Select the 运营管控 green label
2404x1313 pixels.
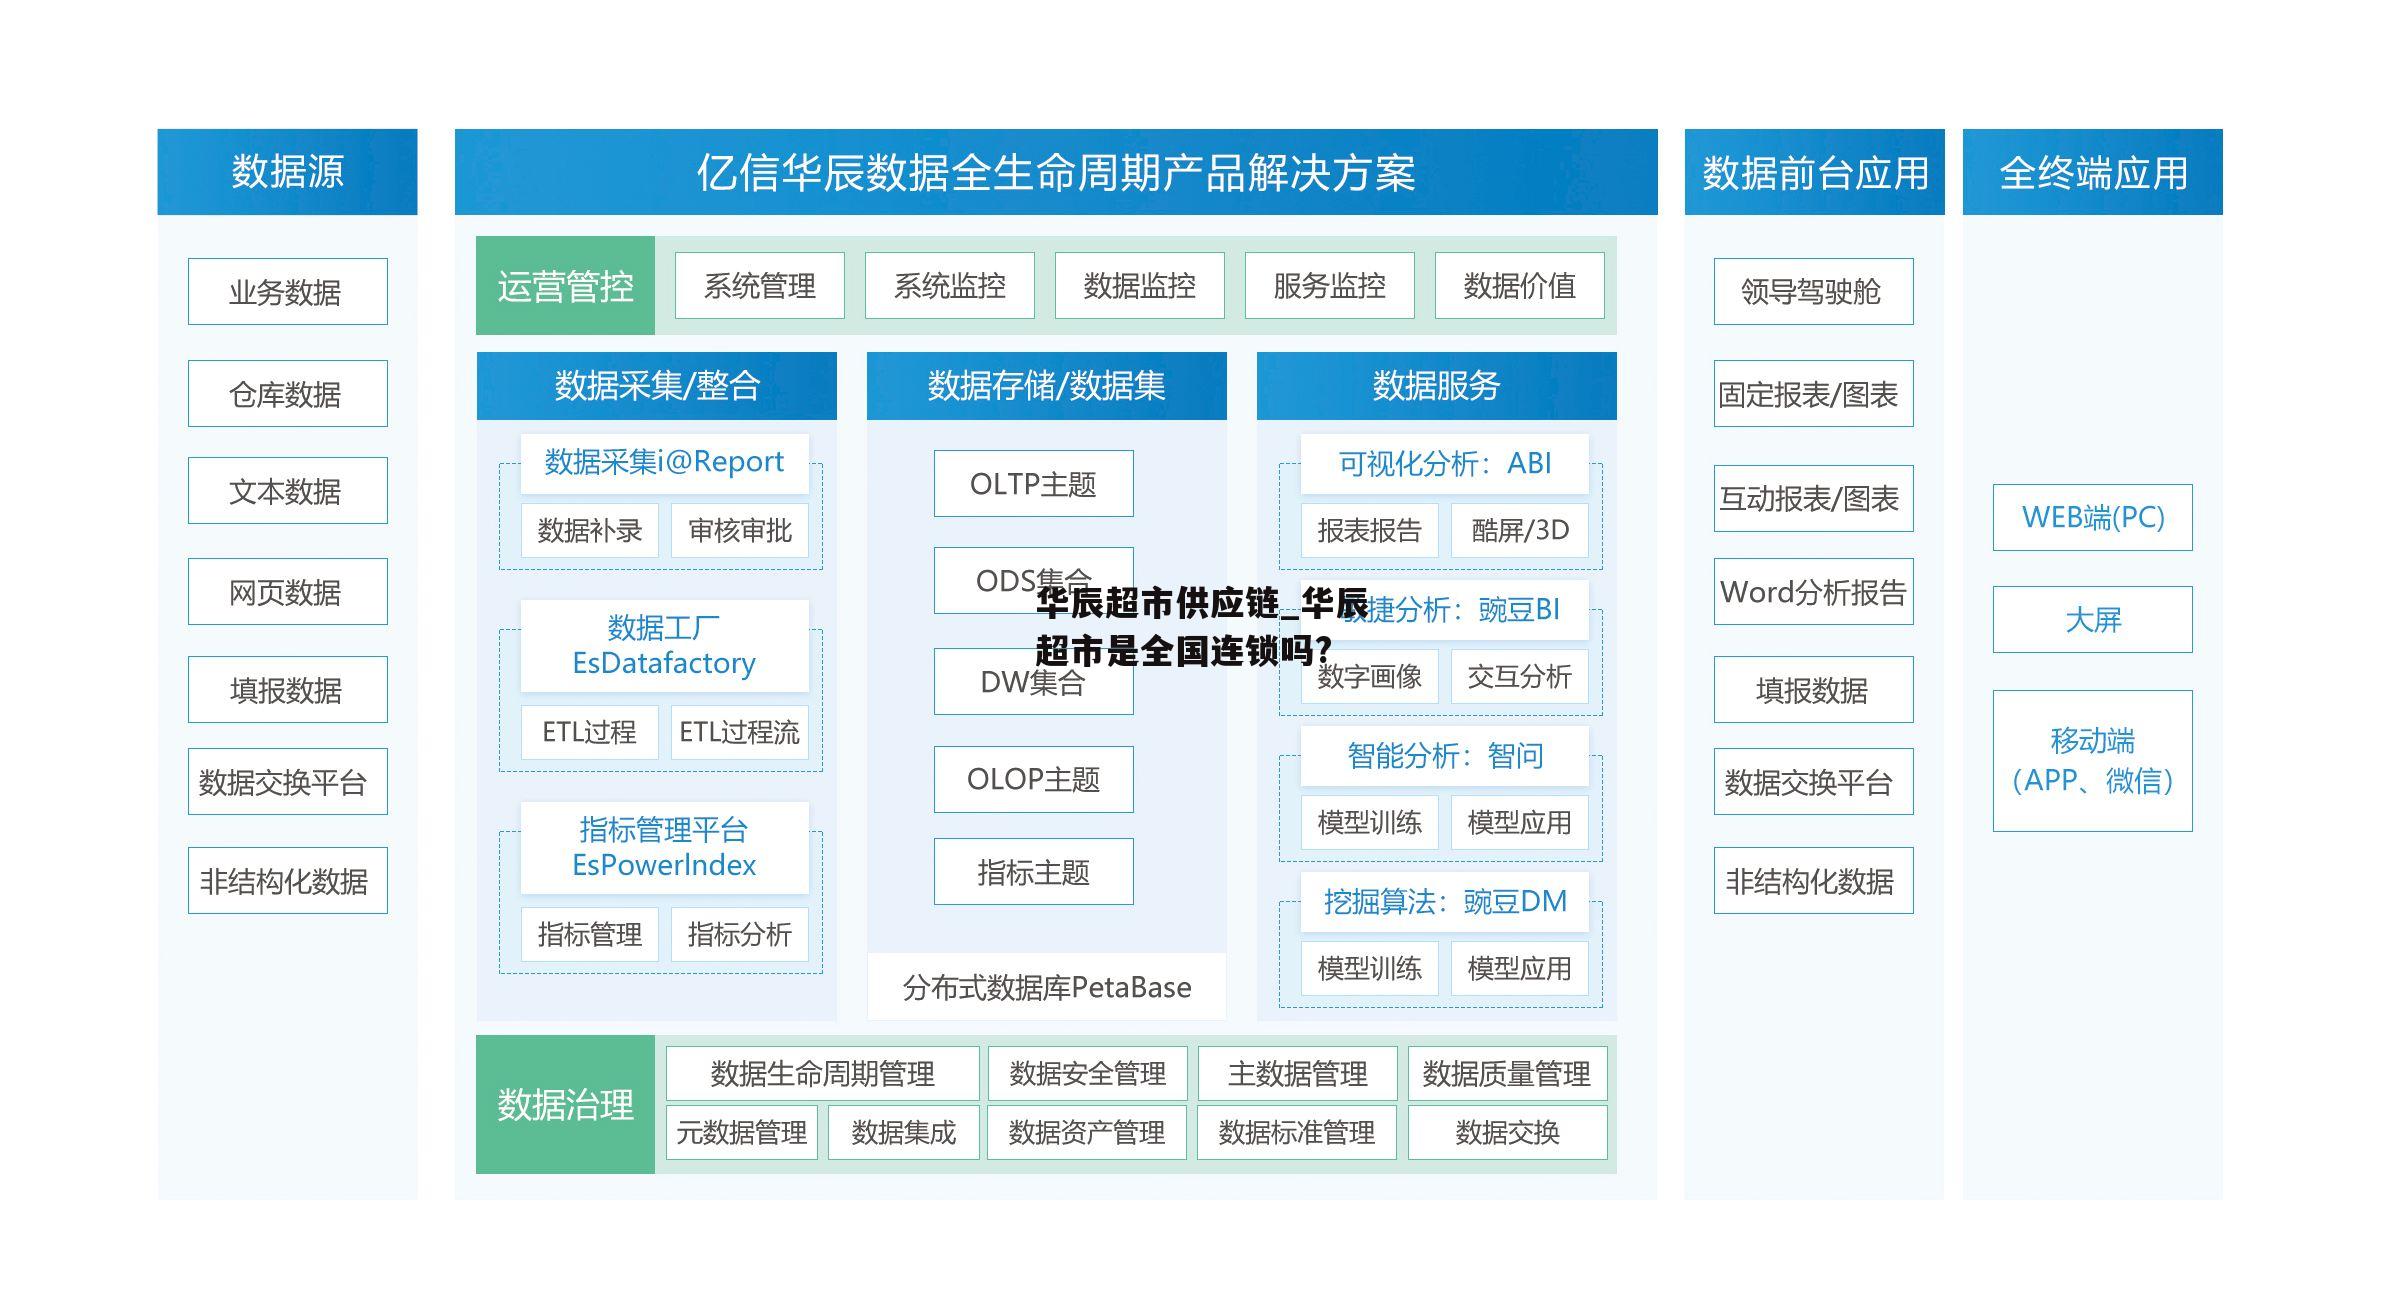566,285
